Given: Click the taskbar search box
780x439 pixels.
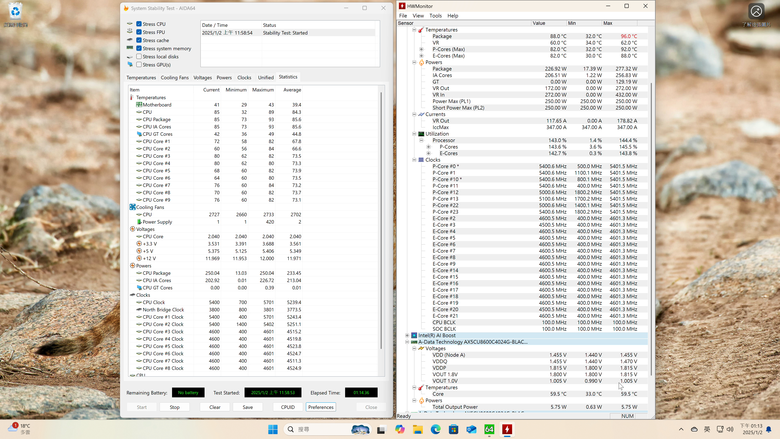Looking at the screenshot, I should click(328, 430).
